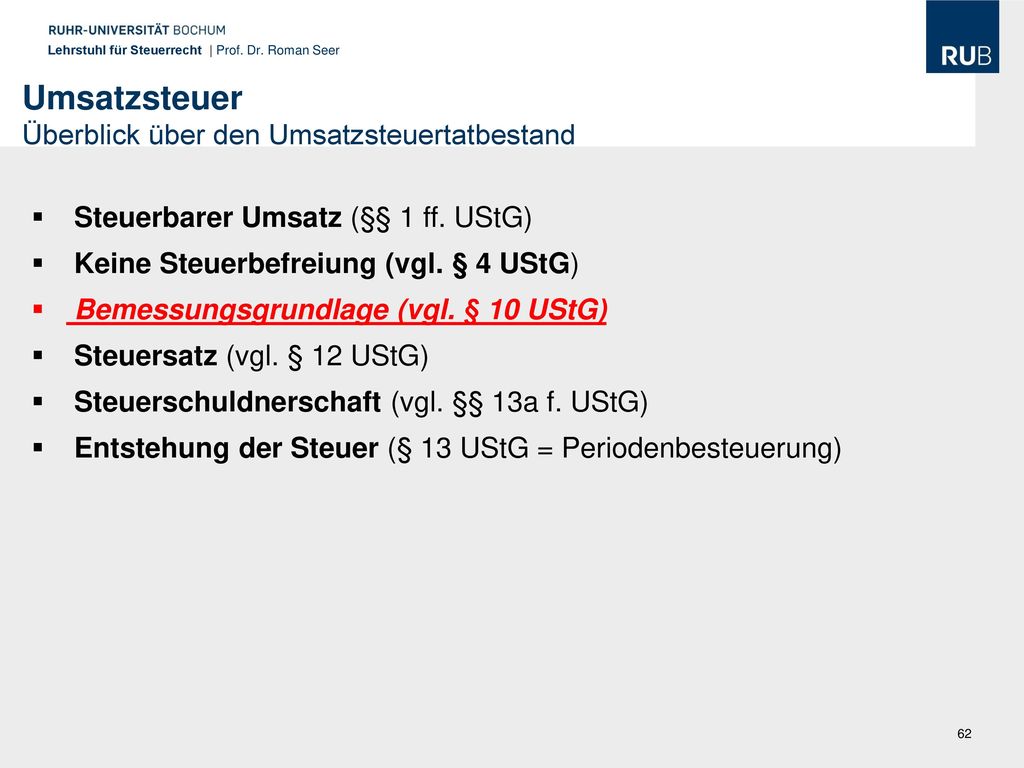Viewport: 1024px width, 768px height.
Task: Click the bullet before Steuerschuldnerschaft
Action: coord(38,402)
